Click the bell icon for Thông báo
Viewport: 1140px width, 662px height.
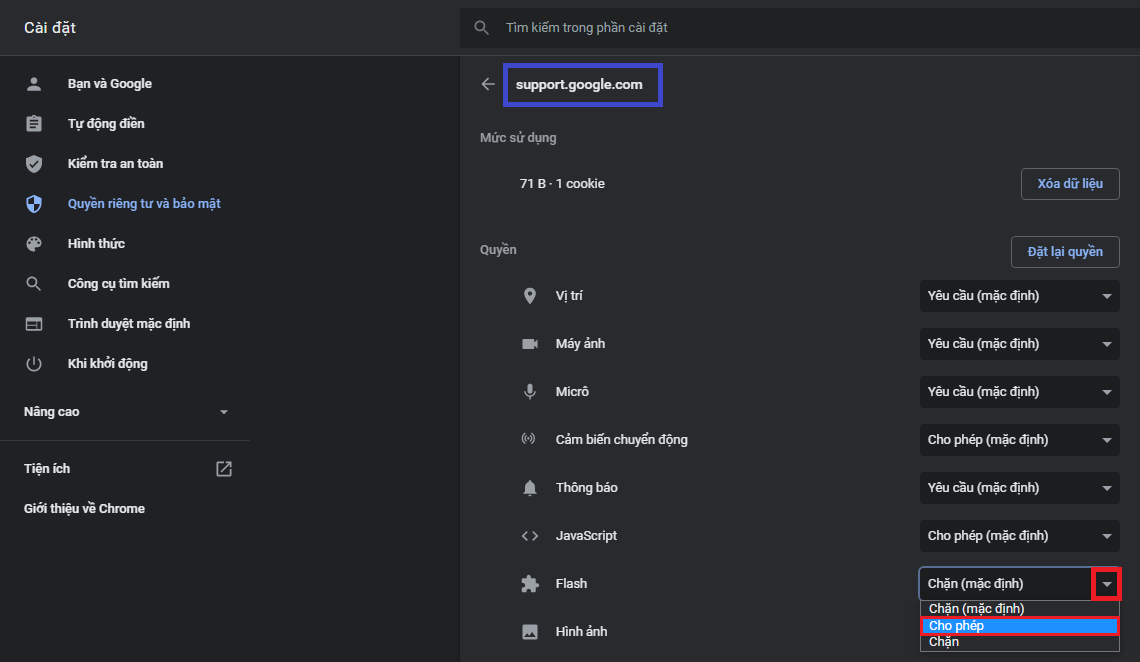point(530,488)
